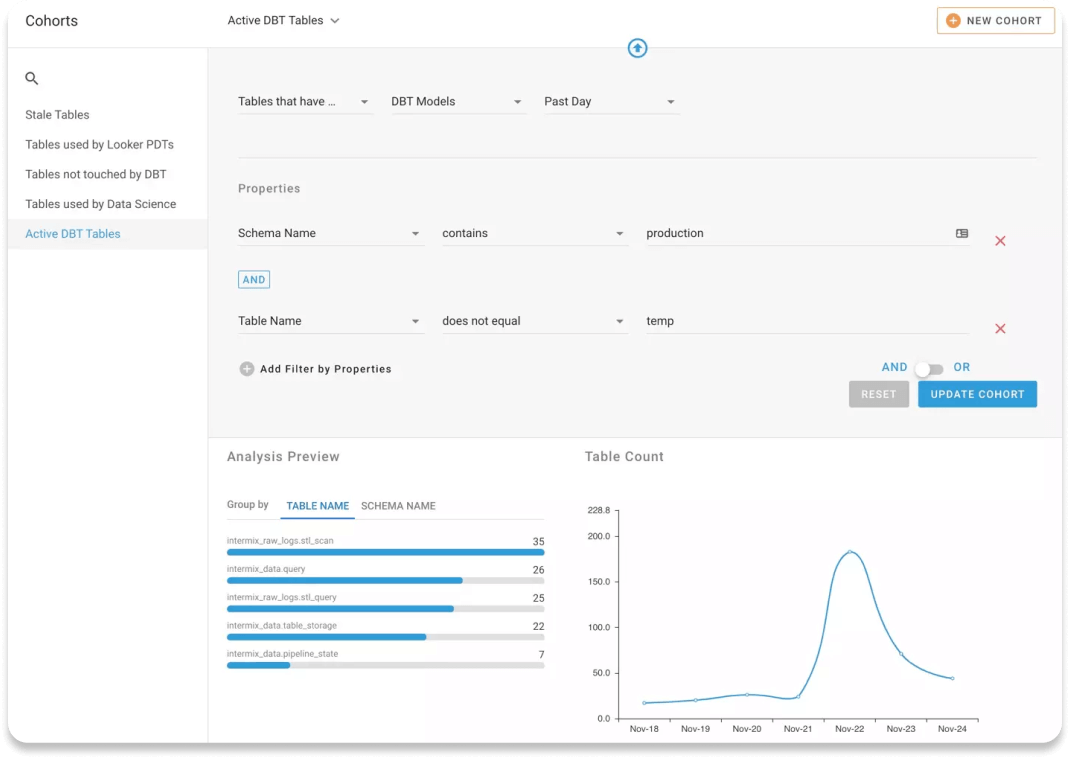Click the list icon in production field

coord(962,233)
